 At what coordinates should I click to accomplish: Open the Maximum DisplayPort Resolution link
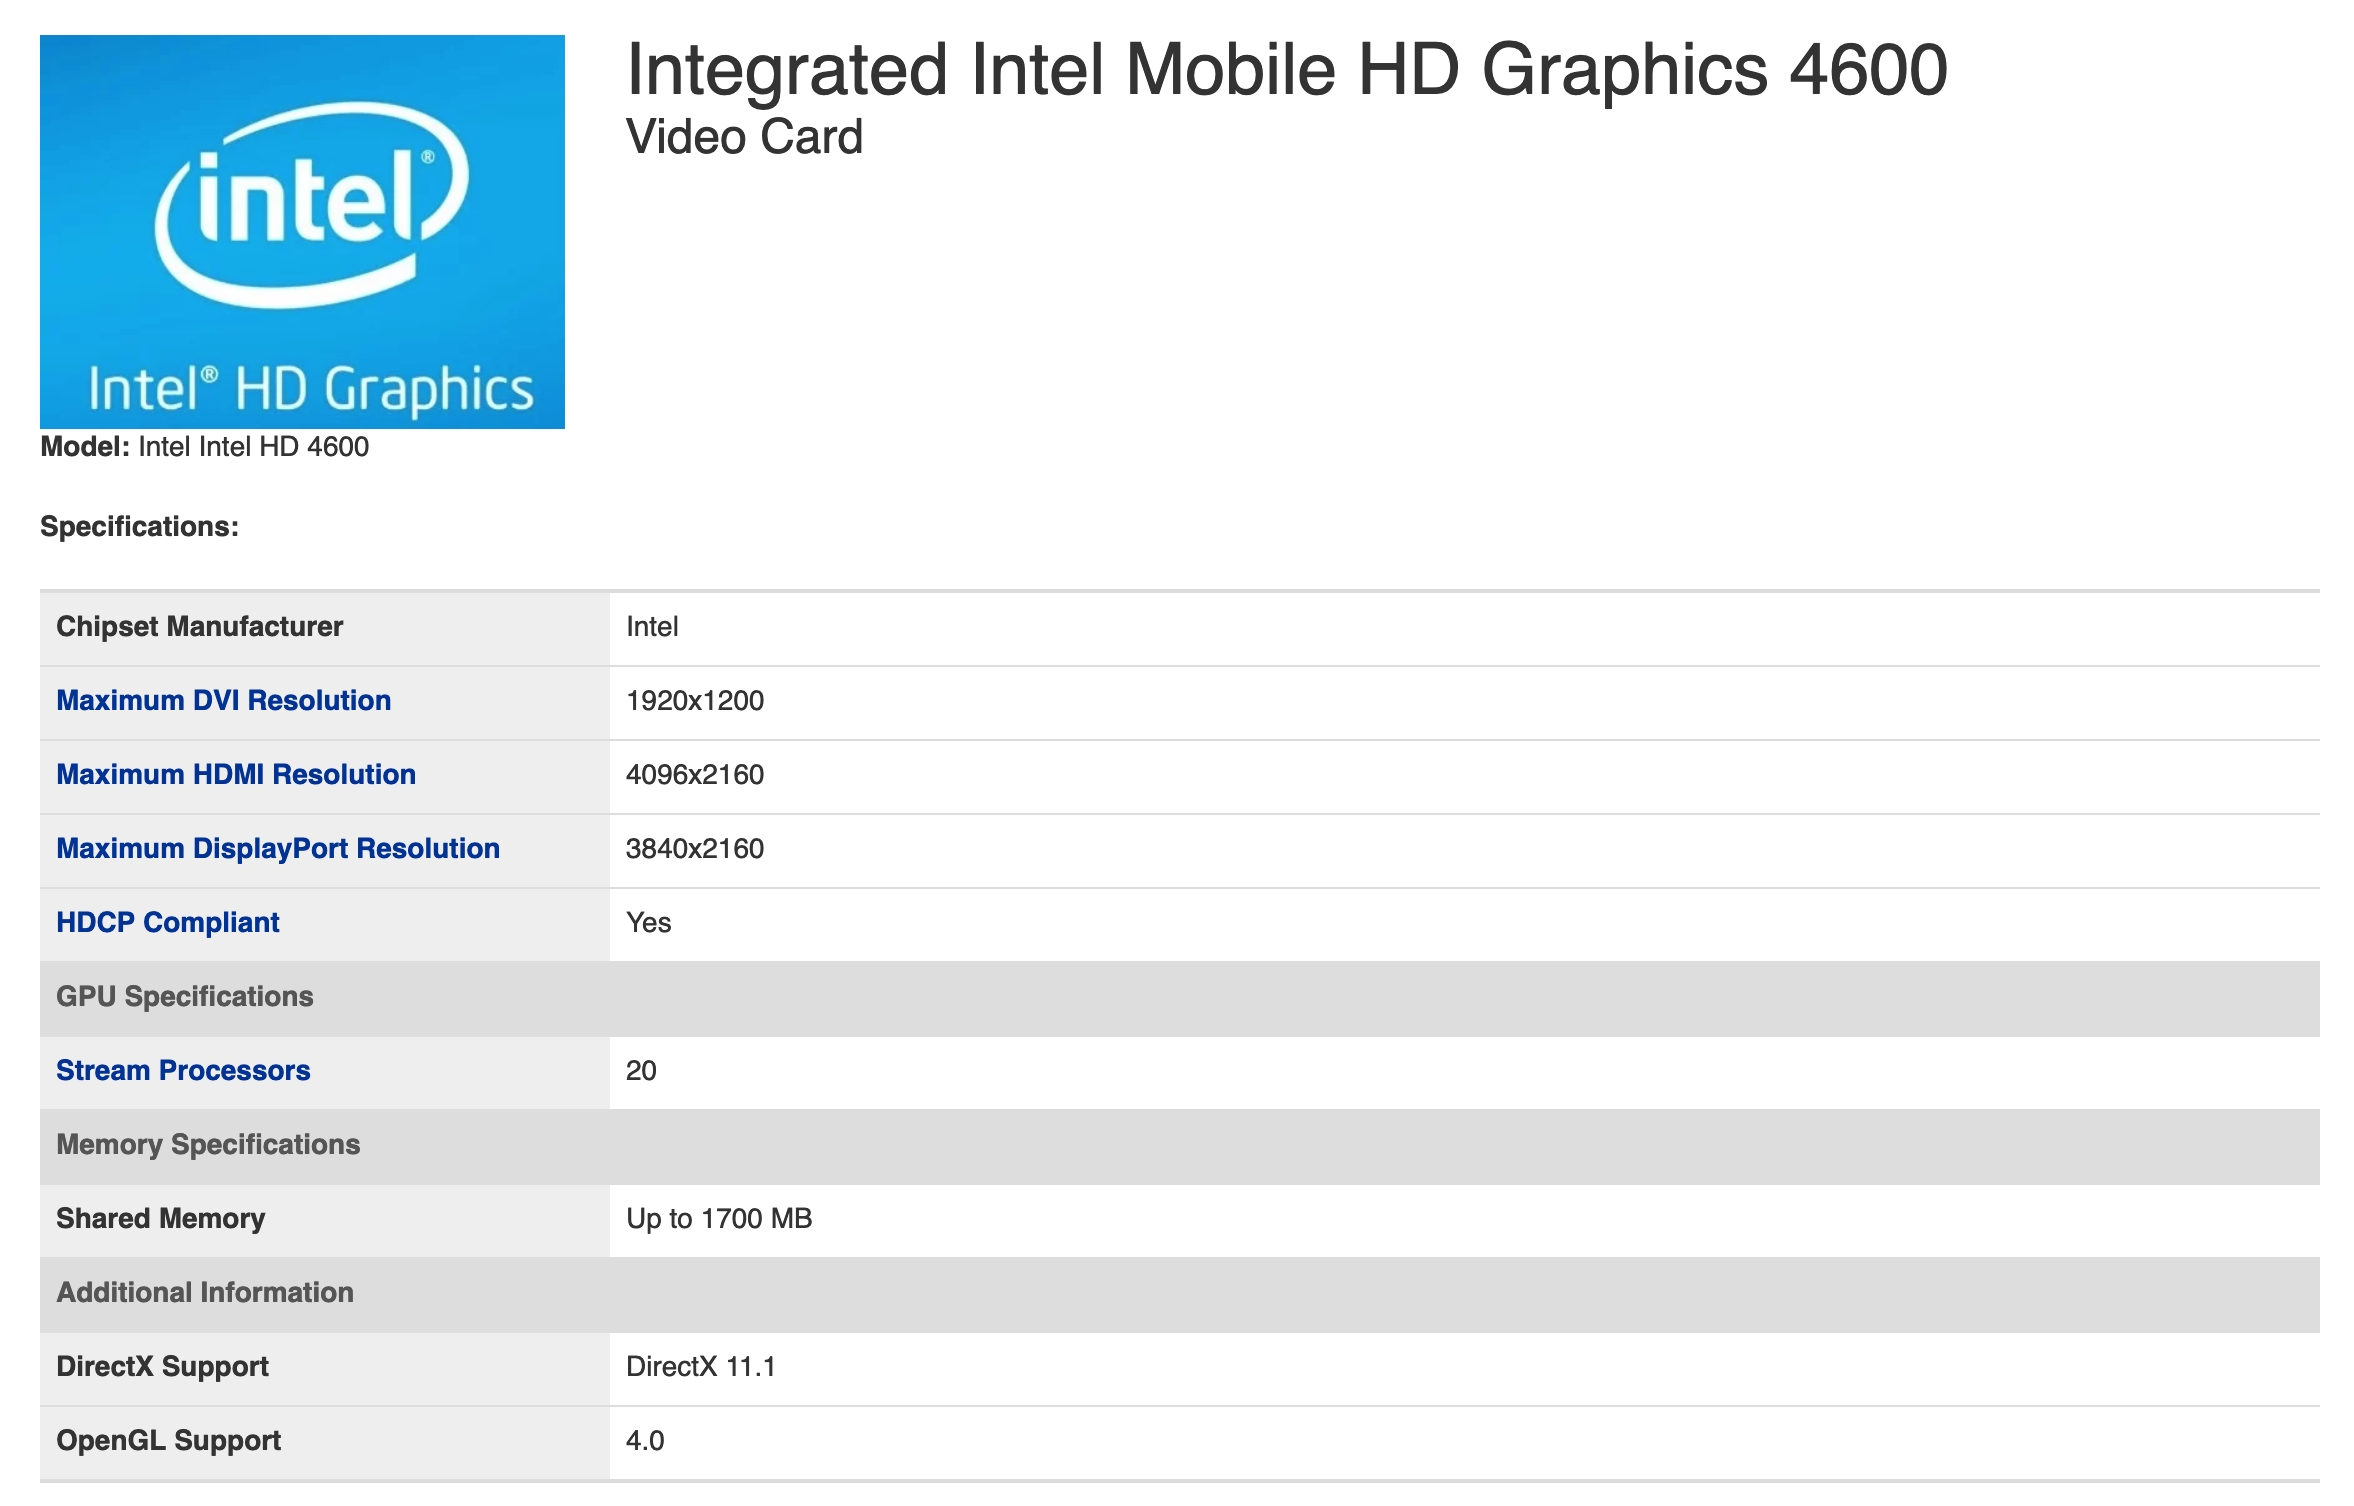click(278, 848)
